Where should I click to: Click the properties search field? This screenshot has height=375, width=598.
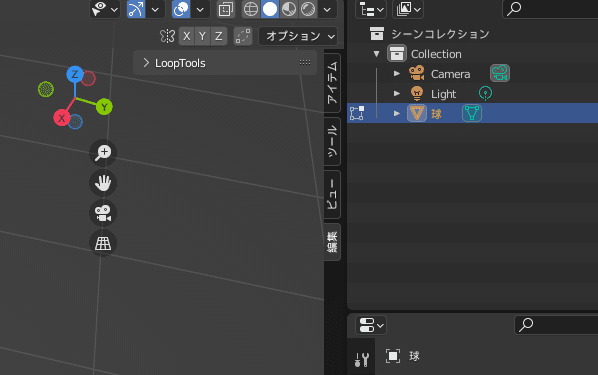pos(556,325)
